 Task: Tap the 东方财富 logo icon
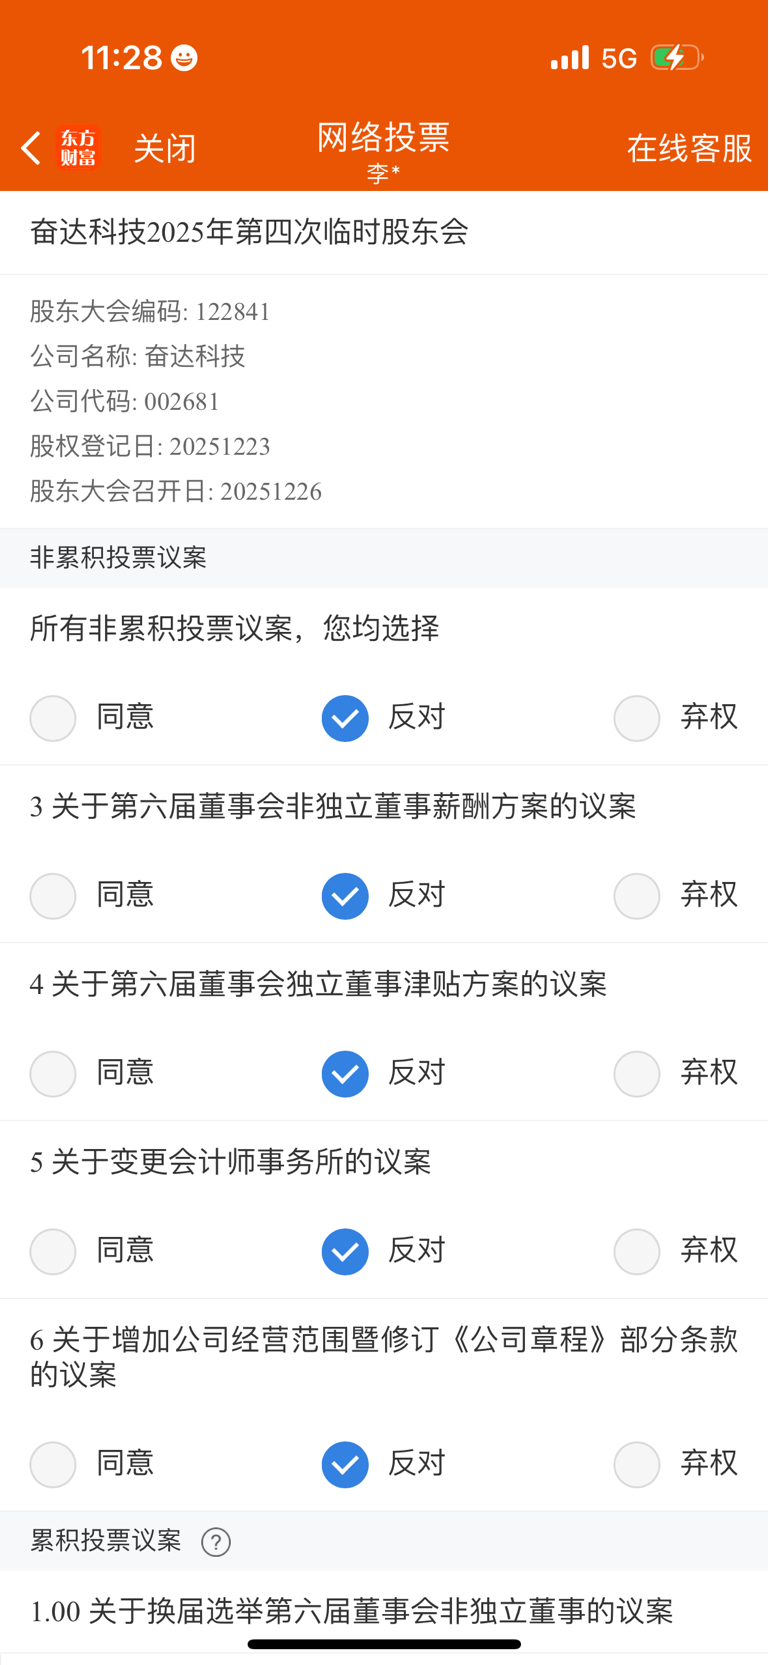78,148
